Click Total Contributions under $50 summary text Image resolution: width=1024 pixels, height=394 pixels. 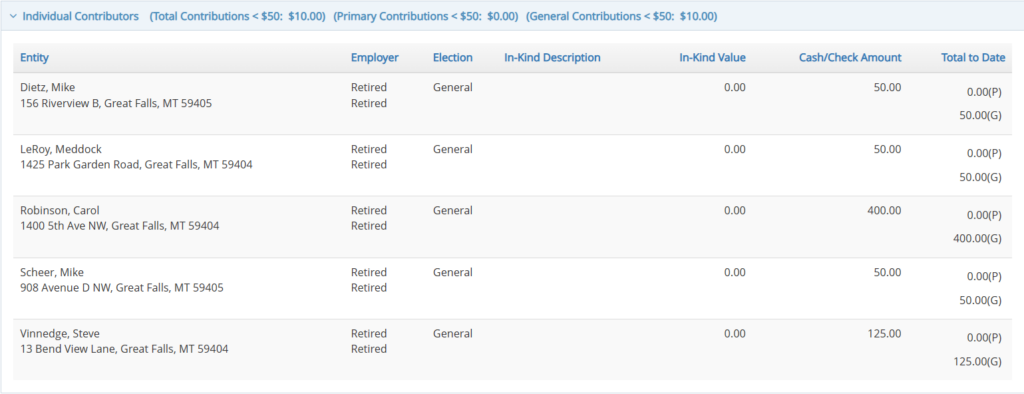tap(238, 16)
